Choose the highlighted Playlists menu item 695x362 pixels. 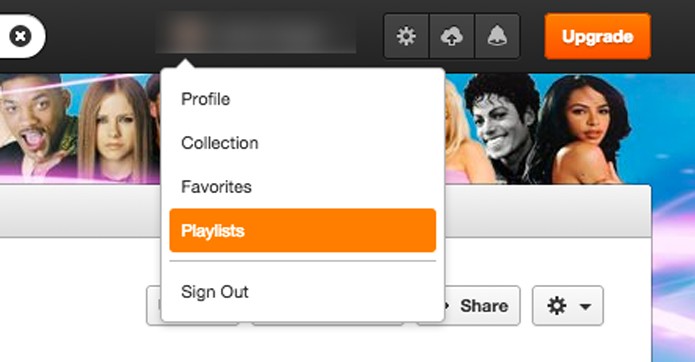point(303,230)
